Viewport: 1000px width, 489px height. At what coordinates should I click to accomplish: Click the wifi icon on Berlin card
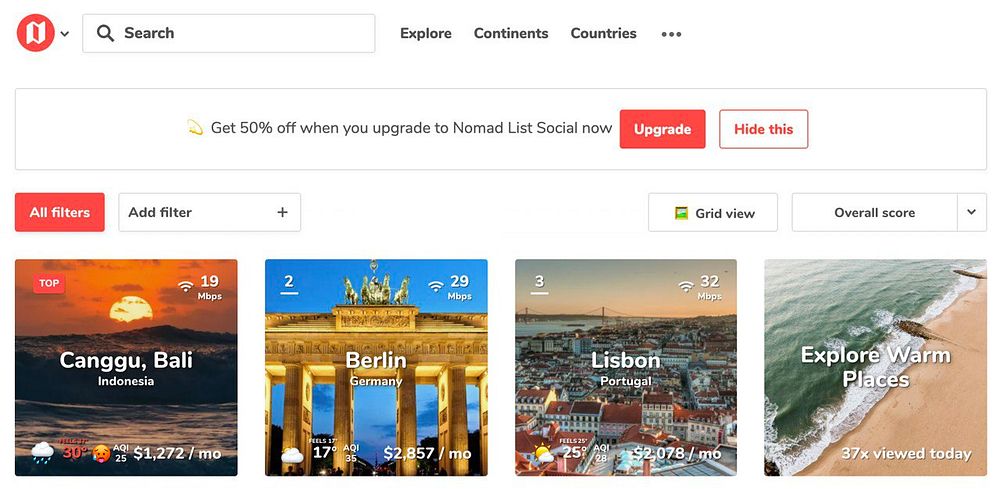436,286
